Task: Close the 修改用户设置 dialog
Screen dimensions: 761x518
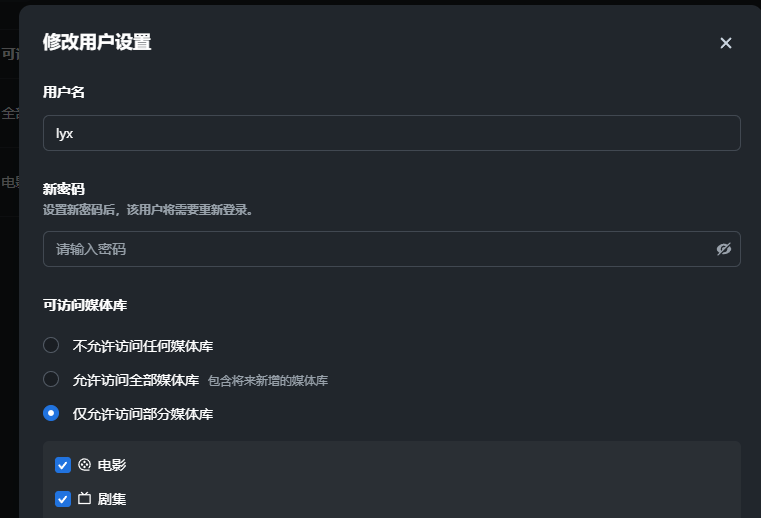Action: coord(726,43)
